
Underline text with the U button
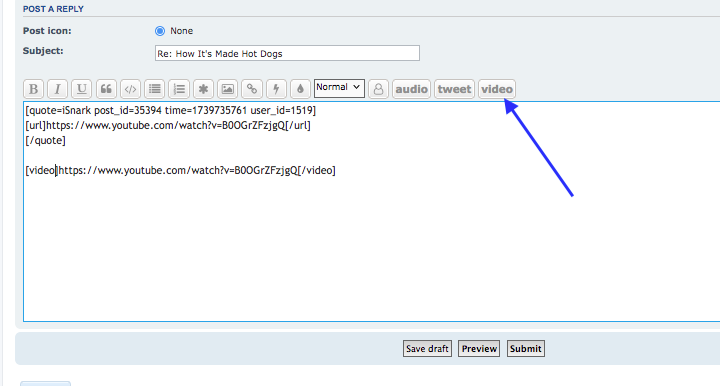coord(82,89)
